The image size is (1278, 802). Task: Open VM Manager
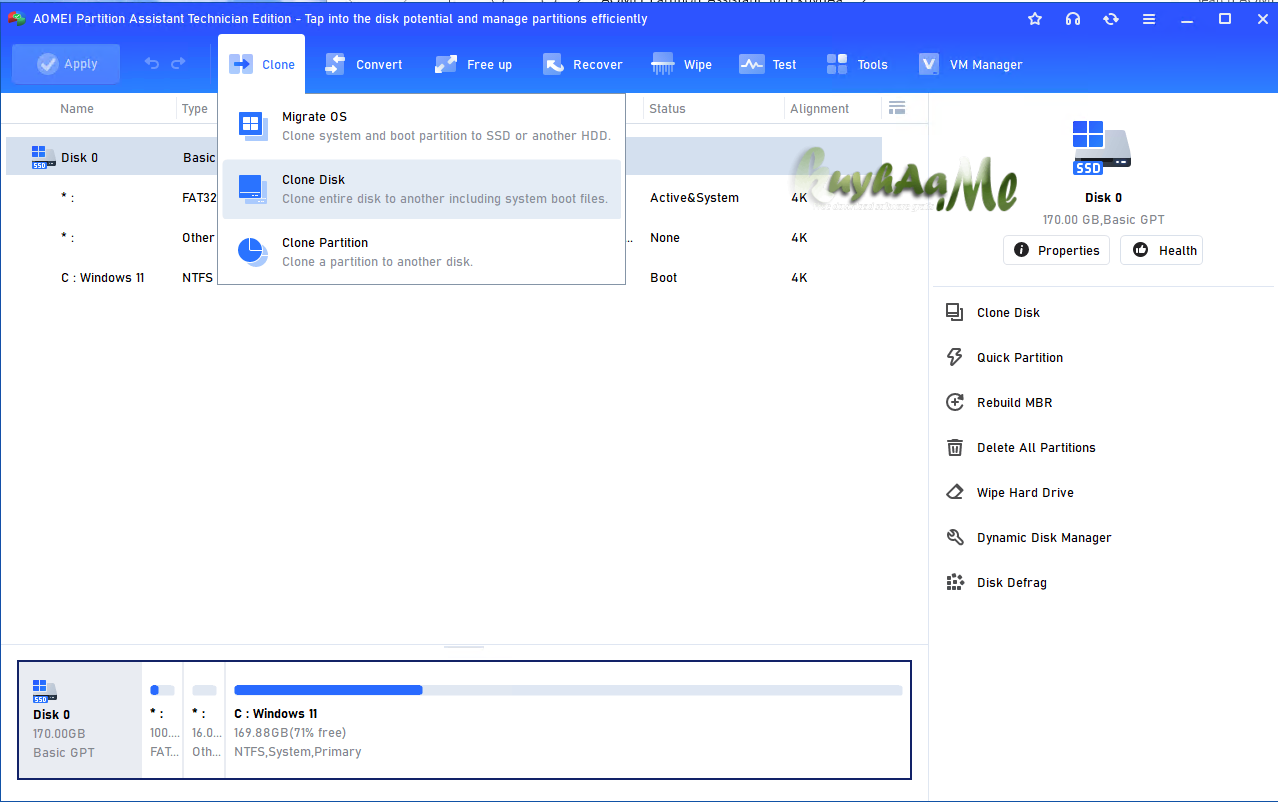970,64
